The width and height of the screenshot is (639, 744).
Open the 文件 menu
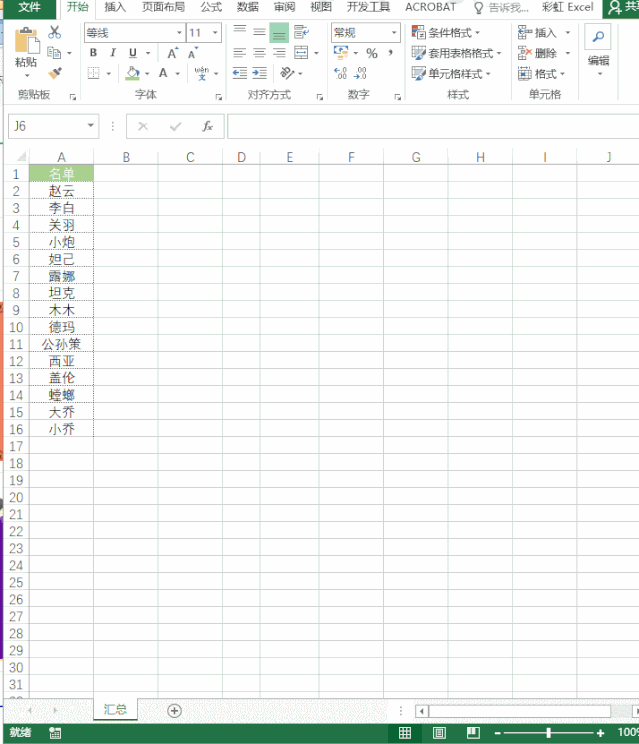coord(29,7)
